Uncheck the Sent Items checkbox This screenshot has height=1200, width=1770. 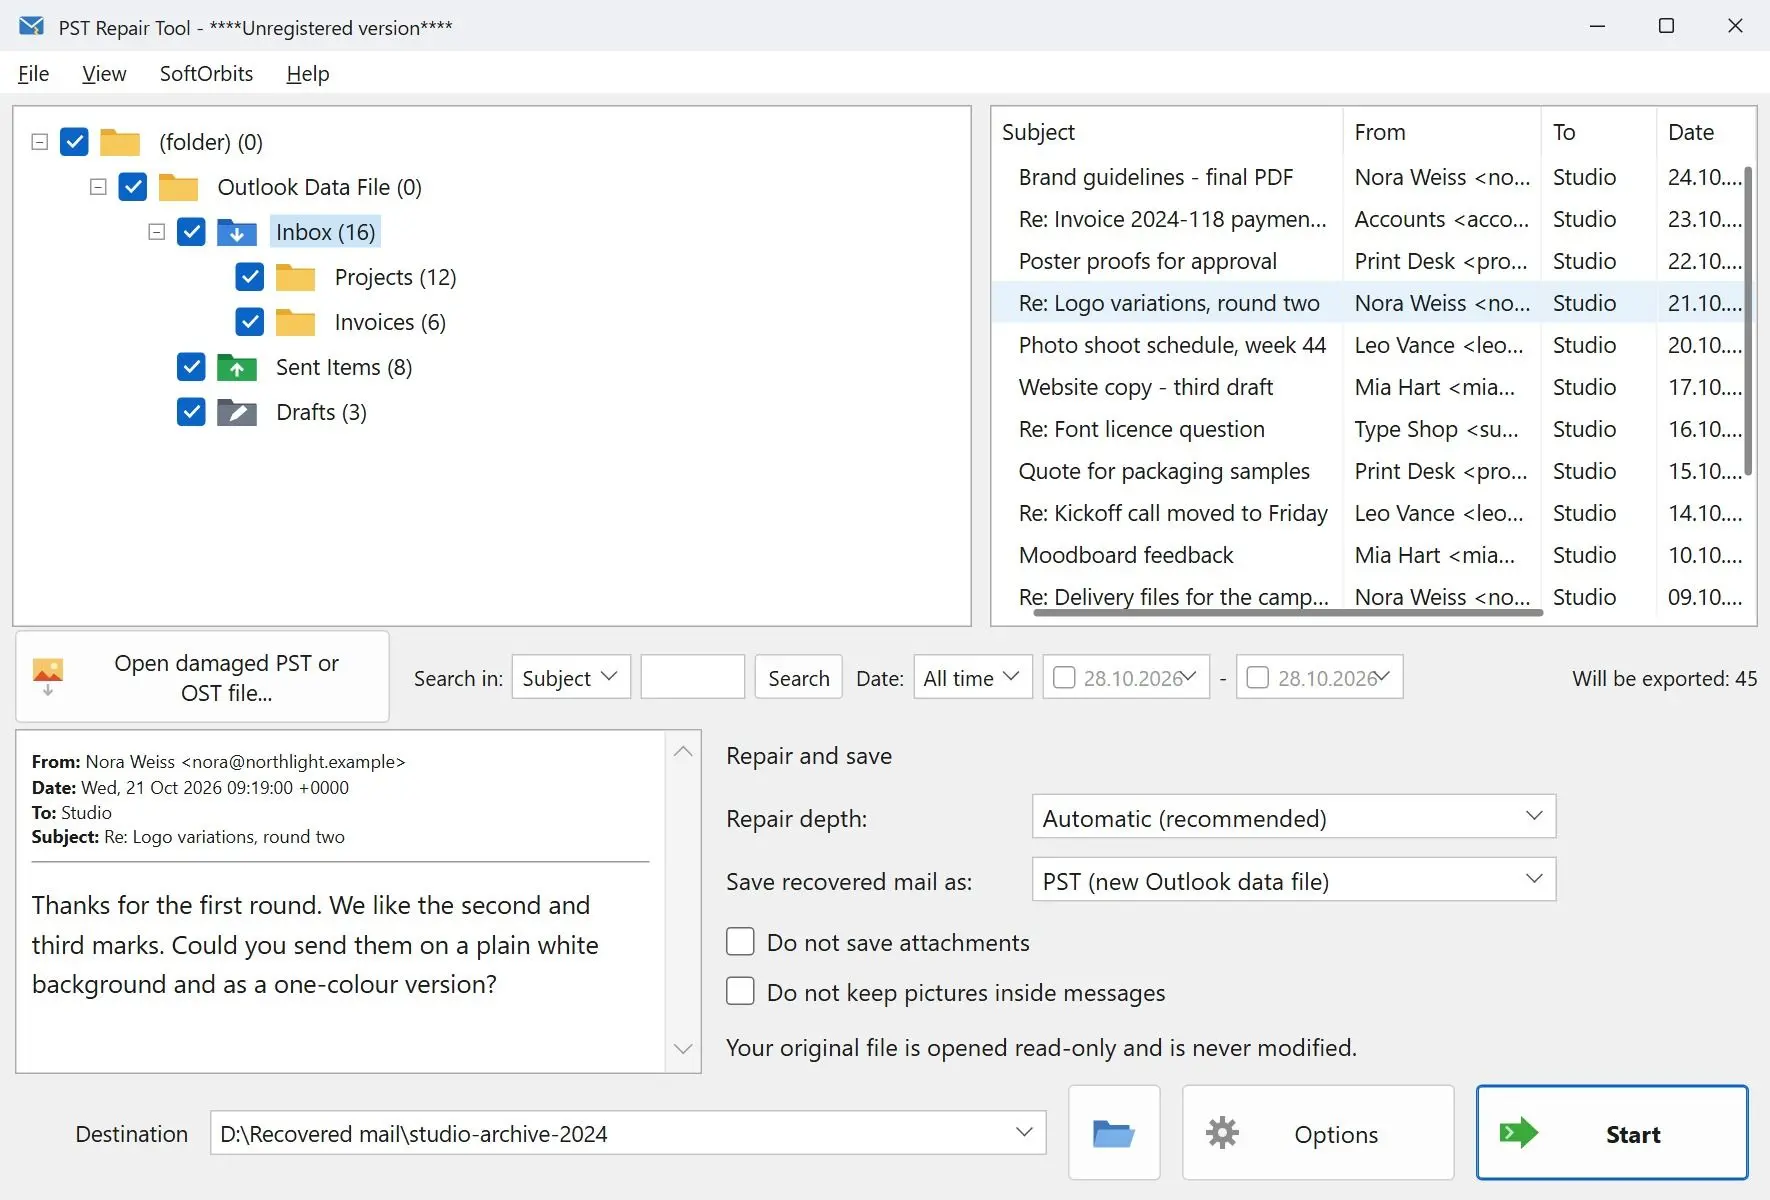pyautogui.click(x=191, y=367)
